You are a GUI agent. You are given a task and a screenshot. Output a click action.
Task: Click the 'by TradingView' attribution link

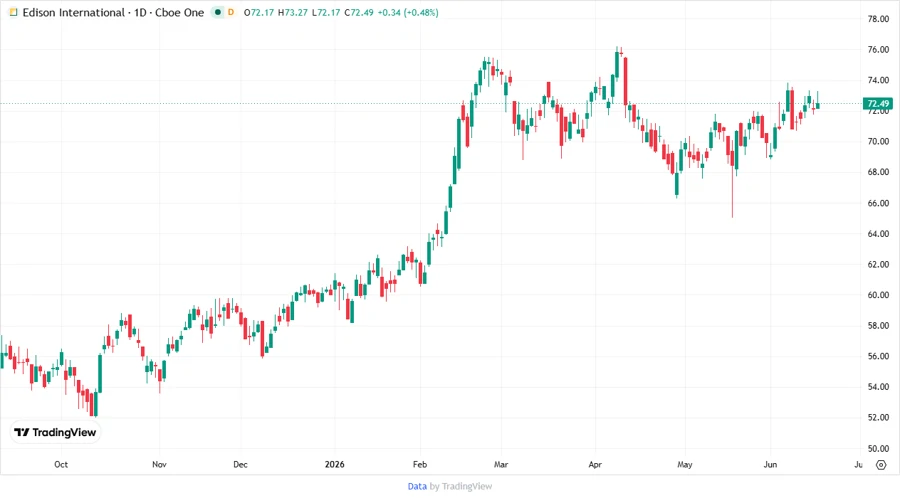[x=461, y=486]
